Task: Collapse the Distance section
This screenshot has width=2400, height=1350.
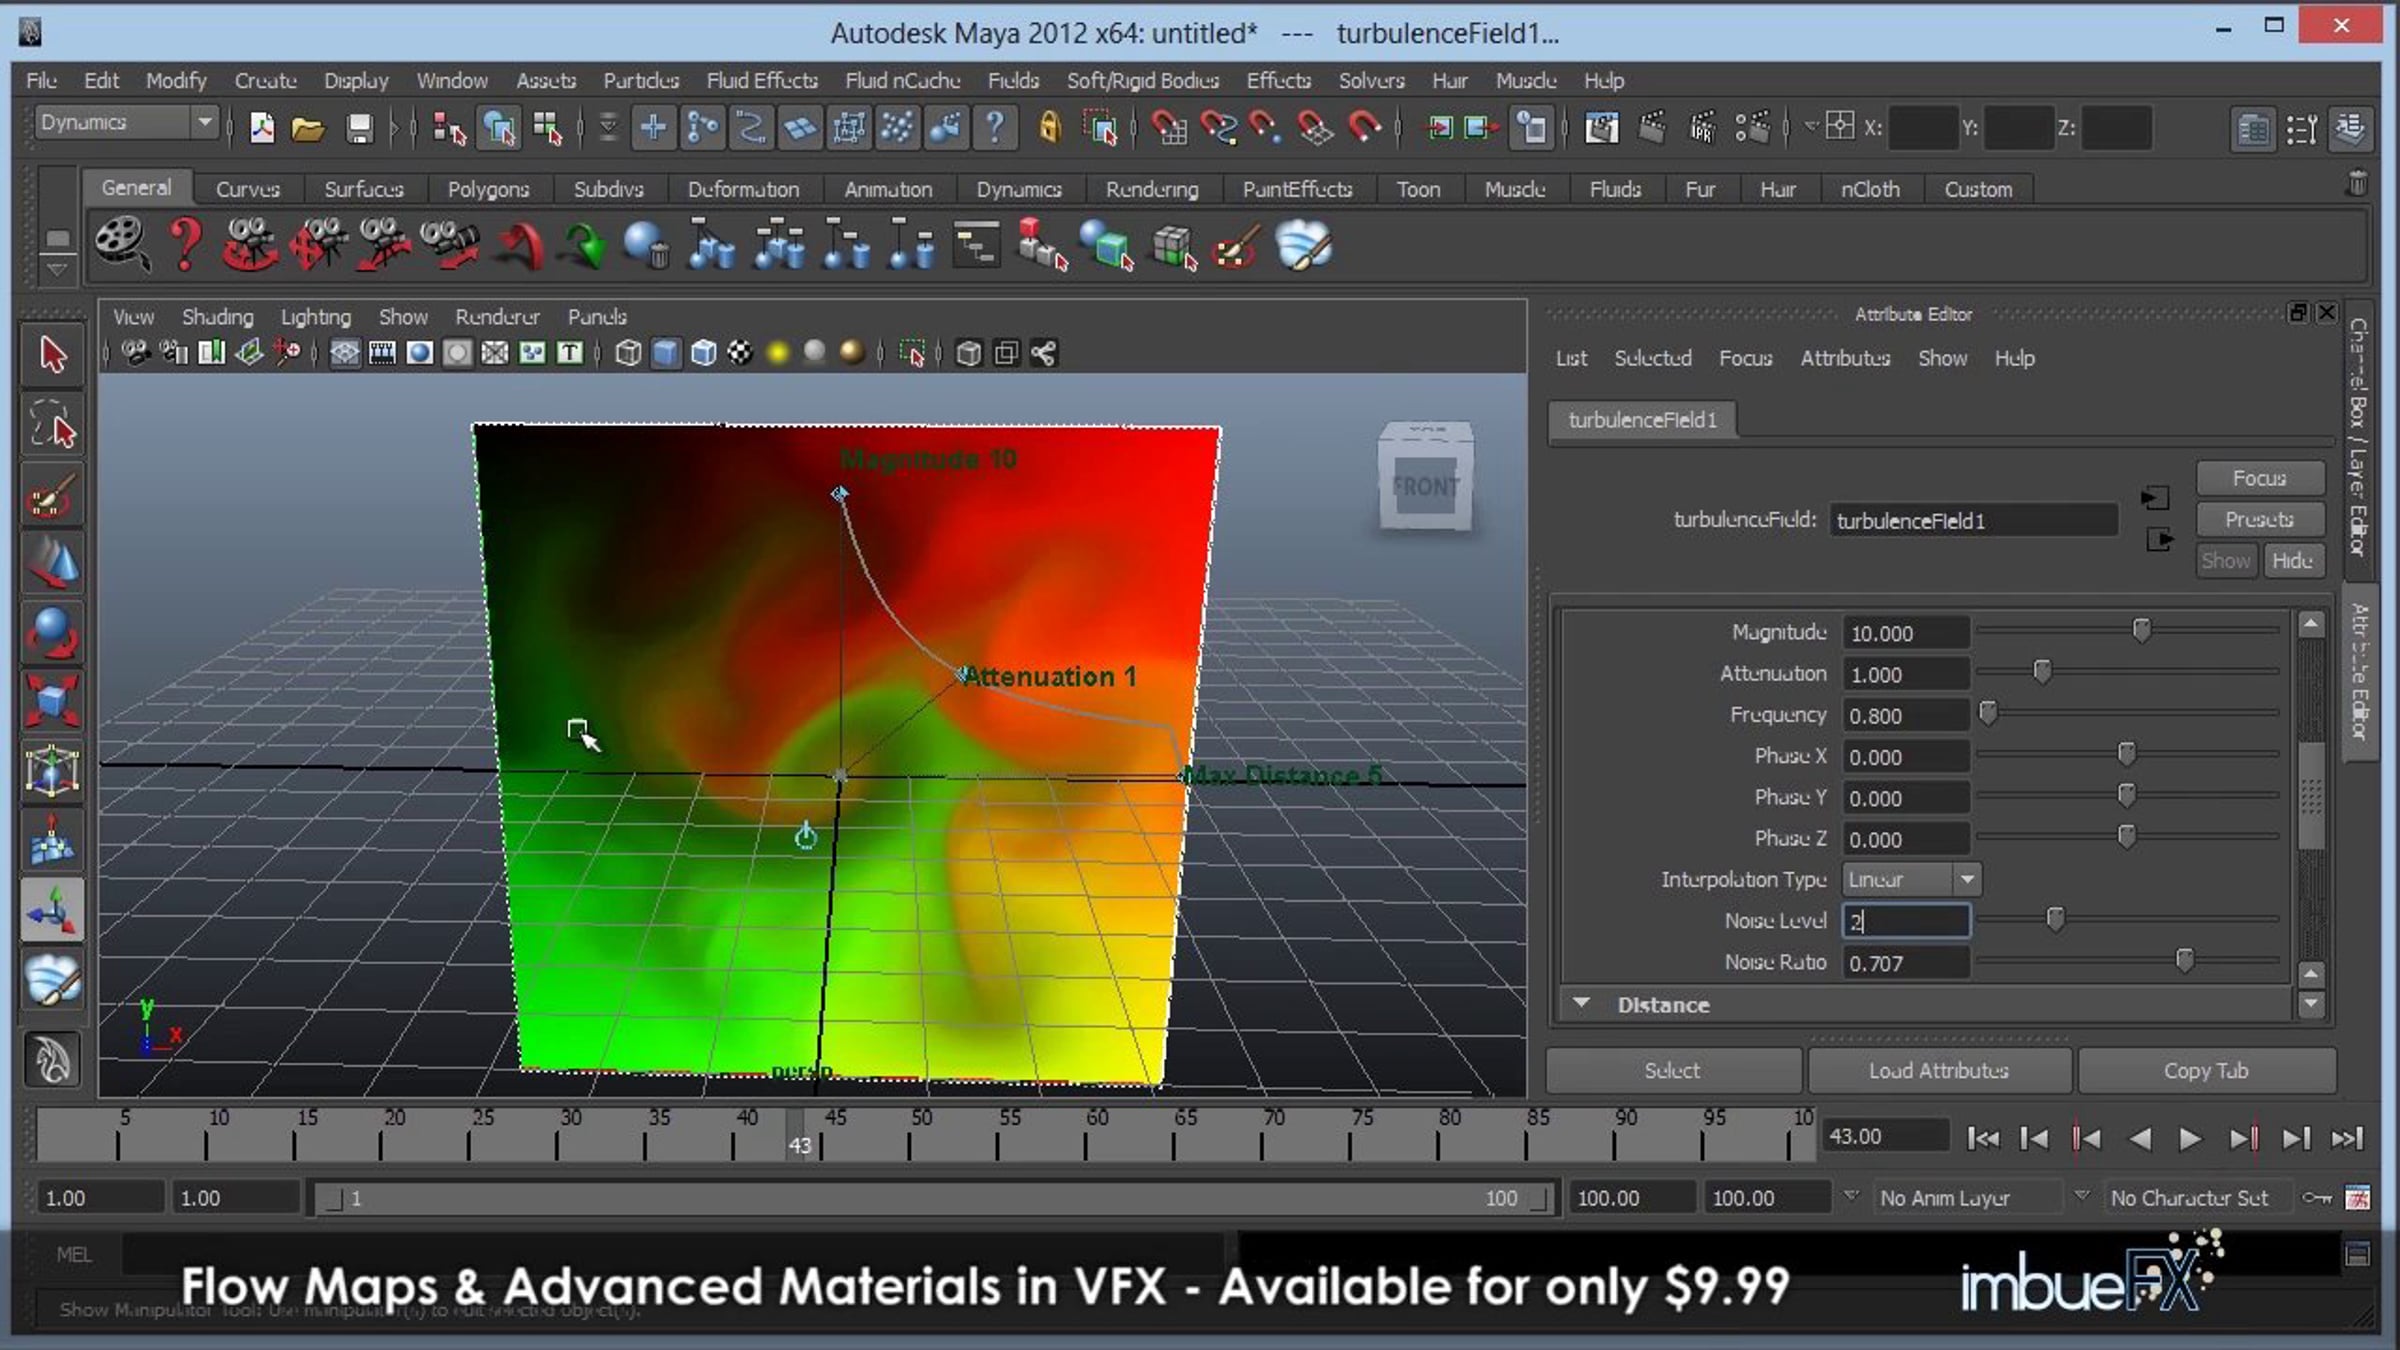Action: [x=1581, y=1003]
